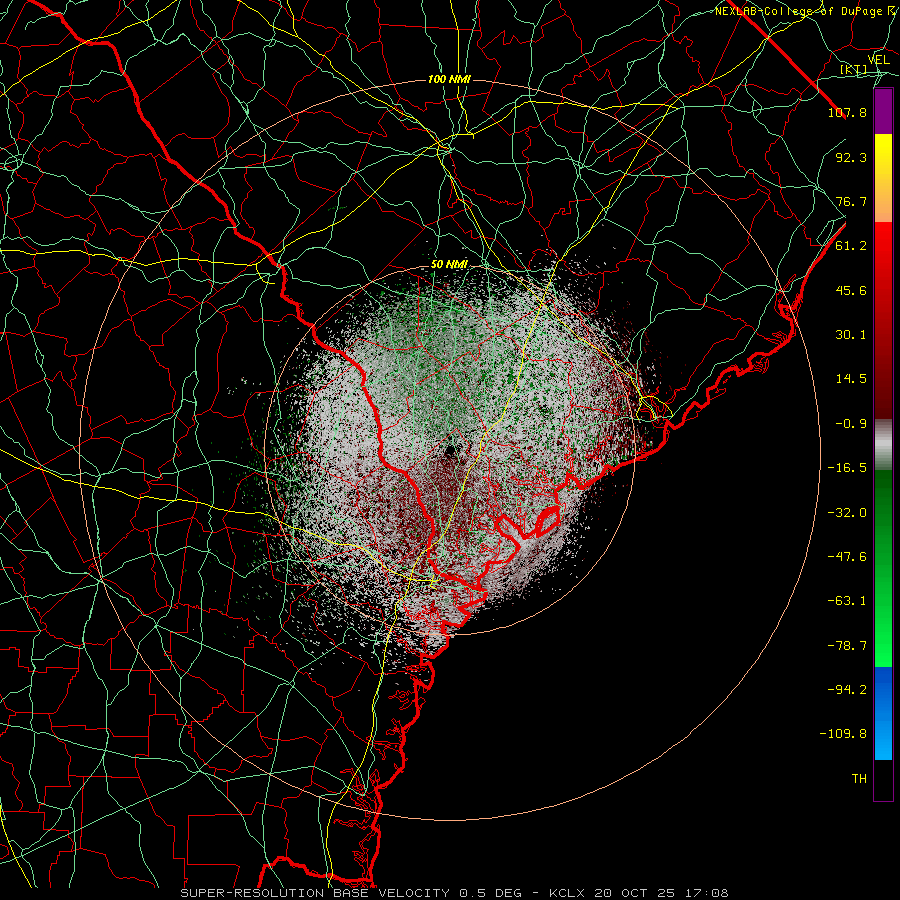Click the "-109.8" scale value
Viewport: 900px width, 900px height.
[843, 734]
